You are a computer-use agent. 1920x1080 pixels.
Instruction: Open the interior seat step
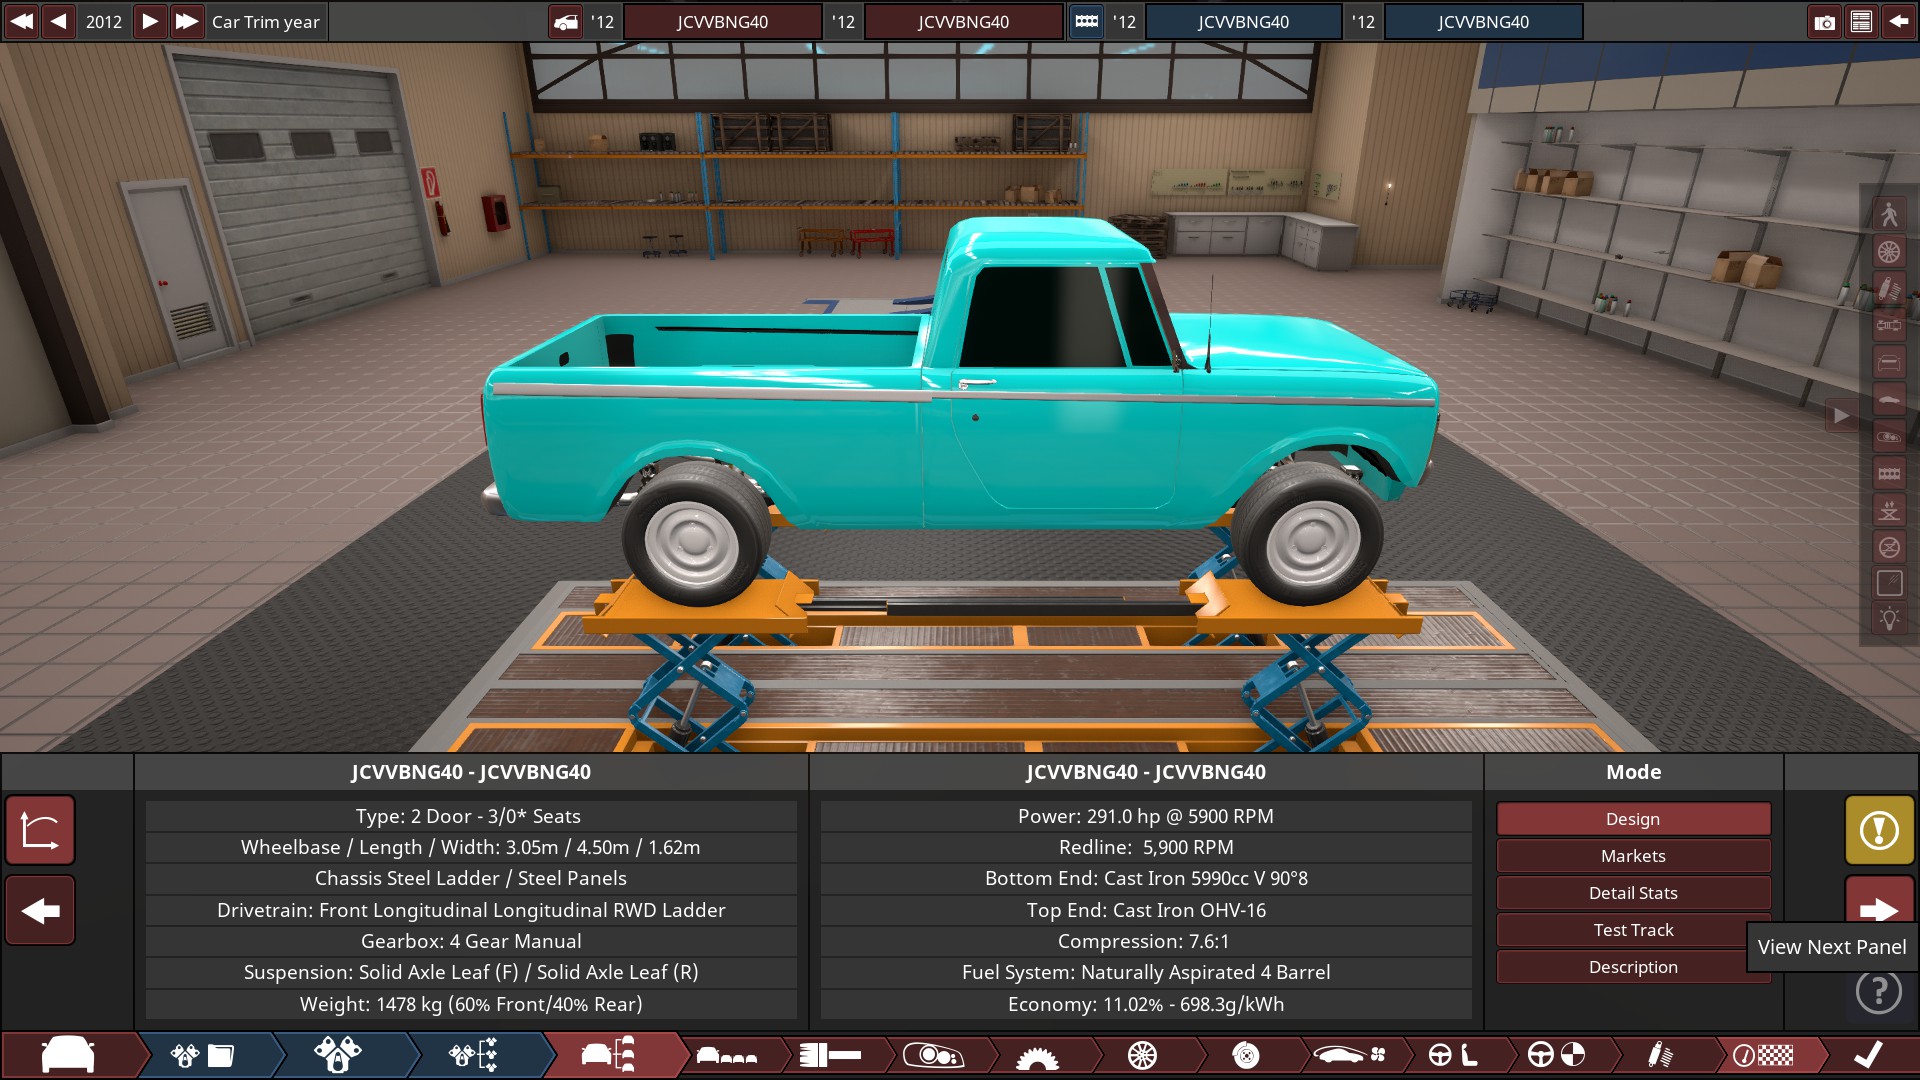(x=1453, y=1055)
